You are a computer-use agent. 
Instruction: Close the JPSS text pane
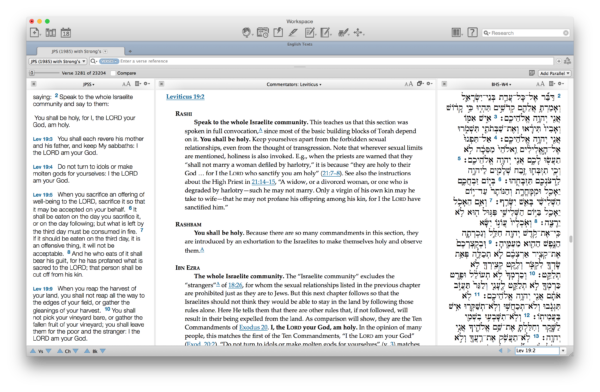tap(34, 84)
